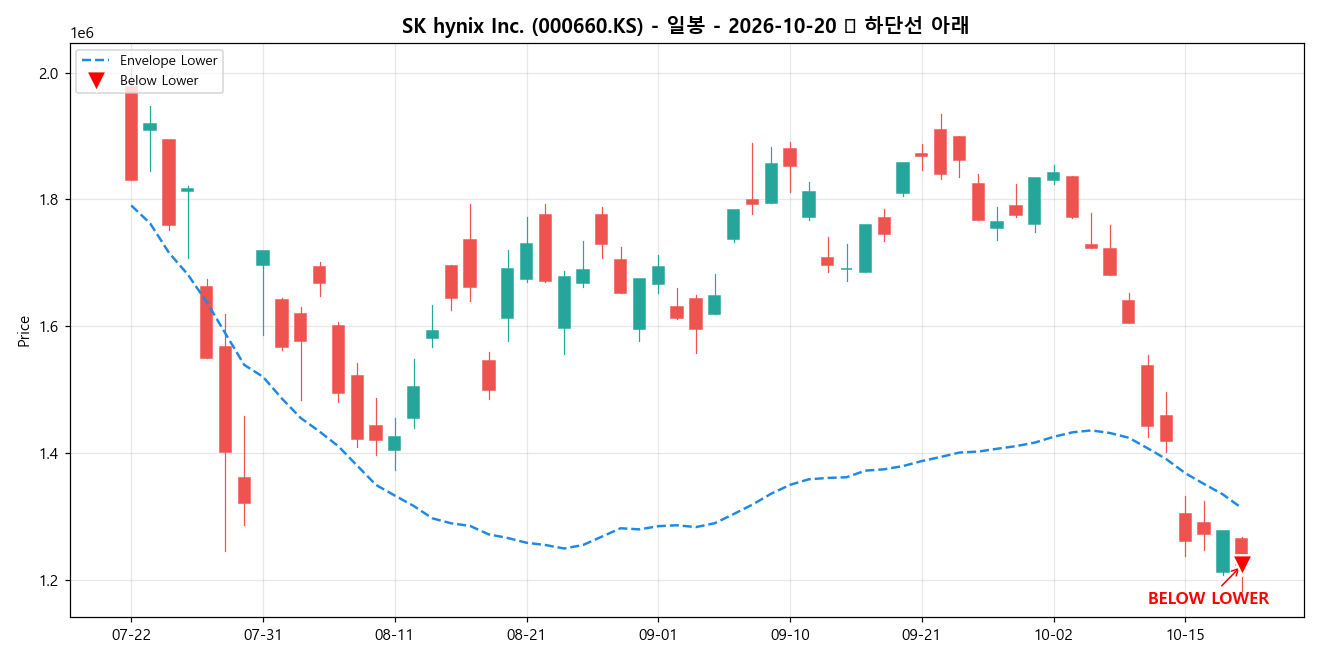Image resolution: width=1320 pixels, height=660 pixels.
Task: Click the 10-15 date tick label
Action: point(1185,634)
